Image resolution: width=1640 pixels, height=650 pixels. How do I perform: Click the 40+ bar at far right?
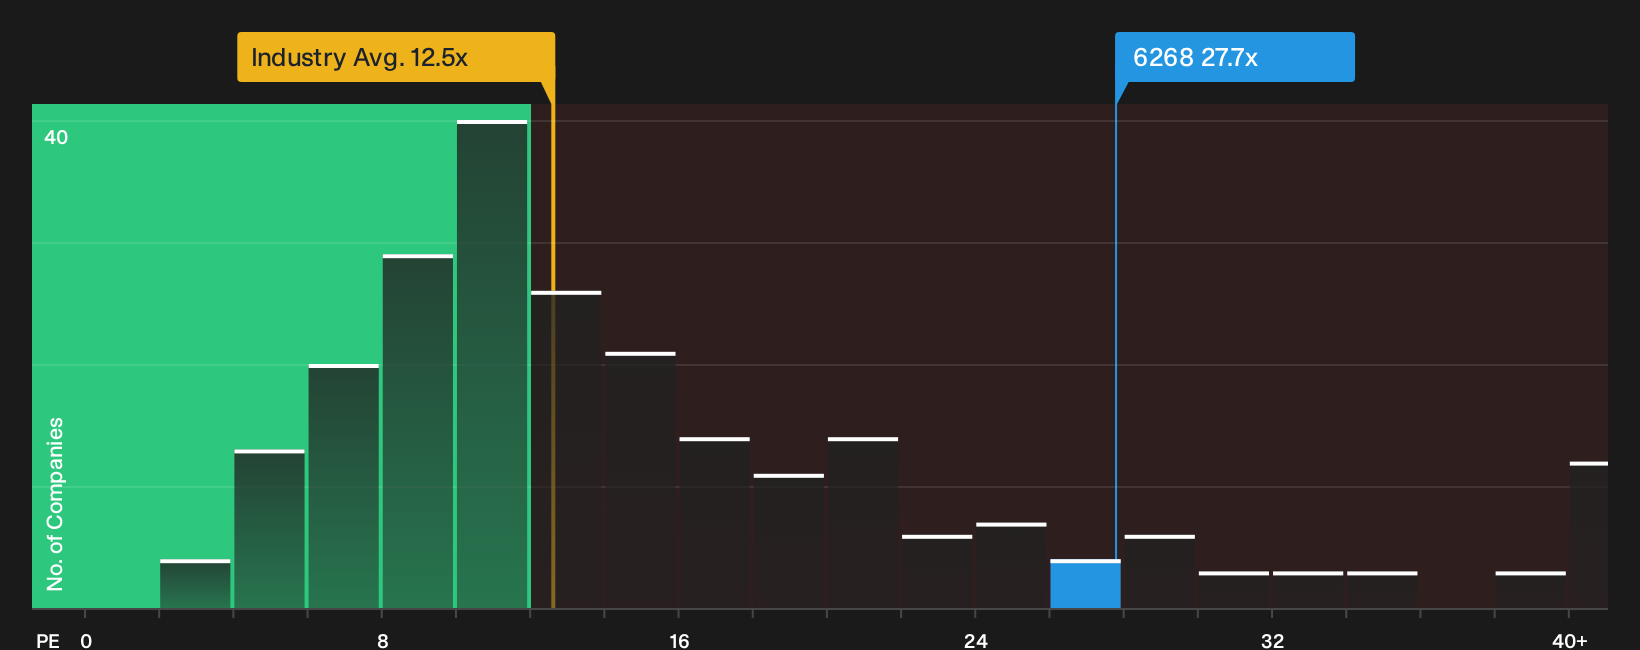click(1589, 535)
